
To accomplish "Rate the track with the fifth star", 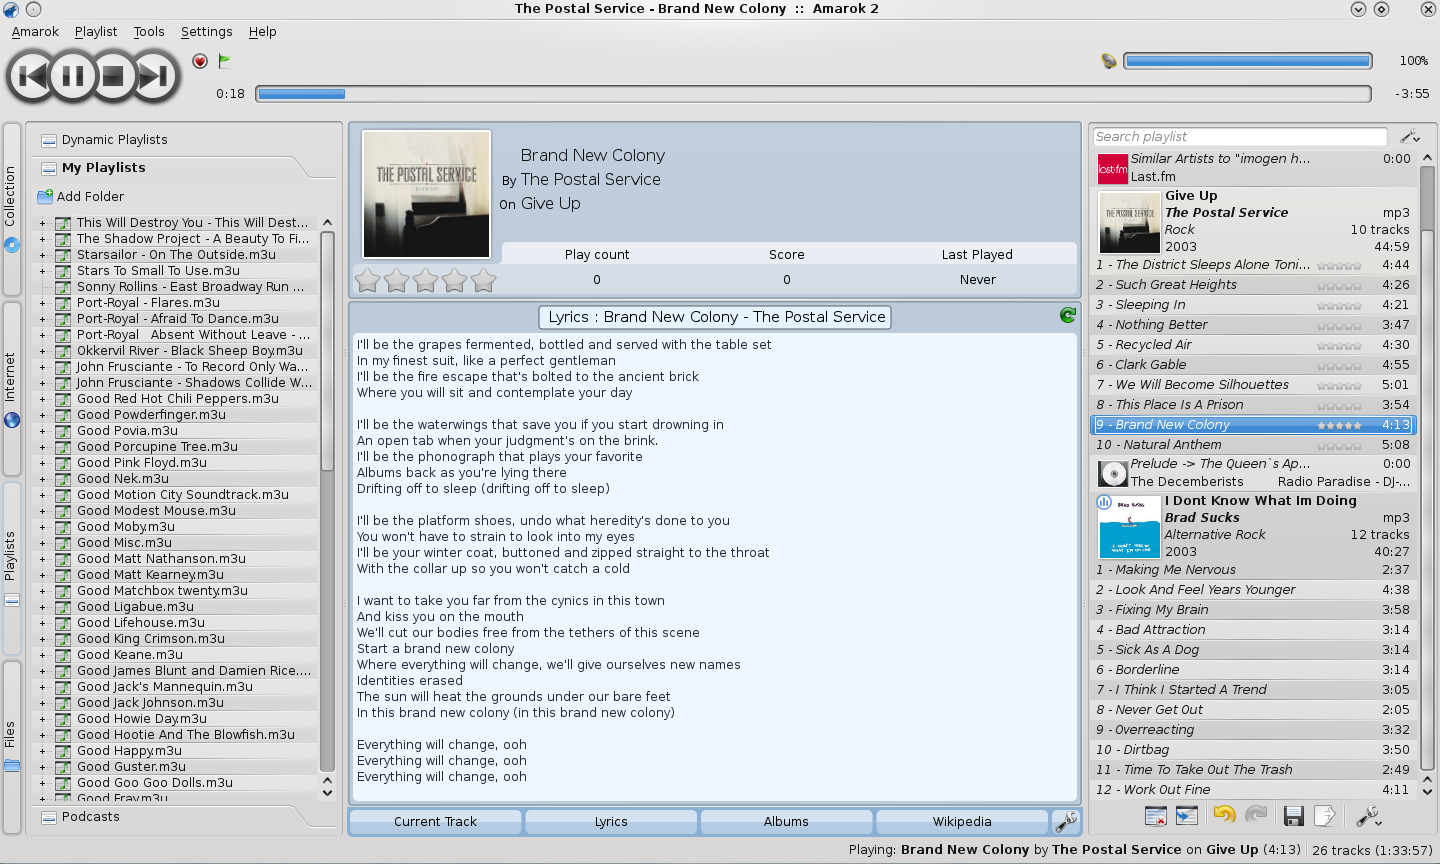I will (x=484, y=281).
